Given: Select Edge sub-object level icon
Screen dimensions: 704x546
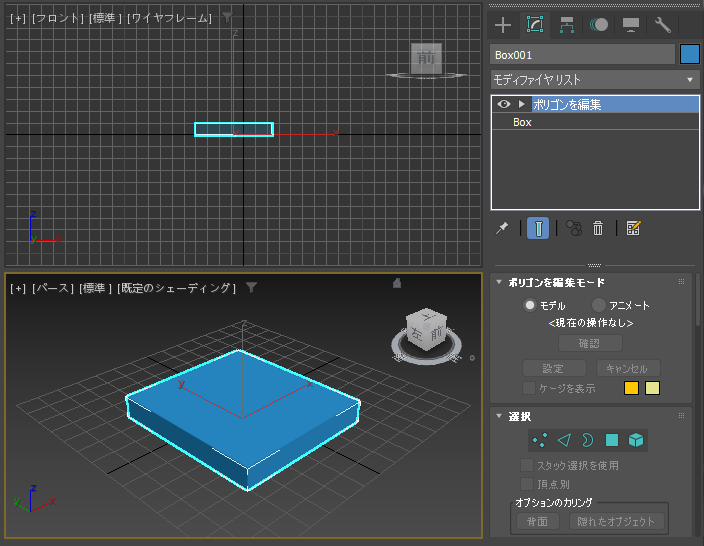Looking at the screenshot, I should tap(564, 440).
